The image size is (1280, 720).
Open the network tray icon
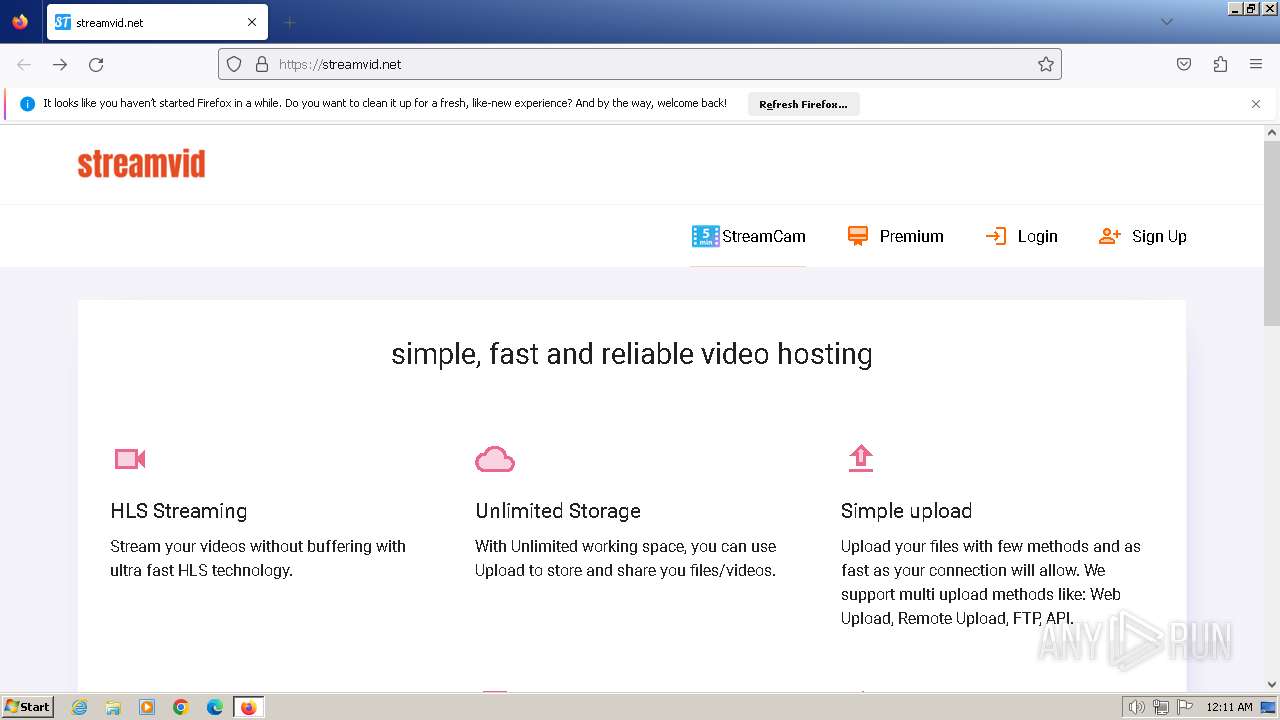1161,707
